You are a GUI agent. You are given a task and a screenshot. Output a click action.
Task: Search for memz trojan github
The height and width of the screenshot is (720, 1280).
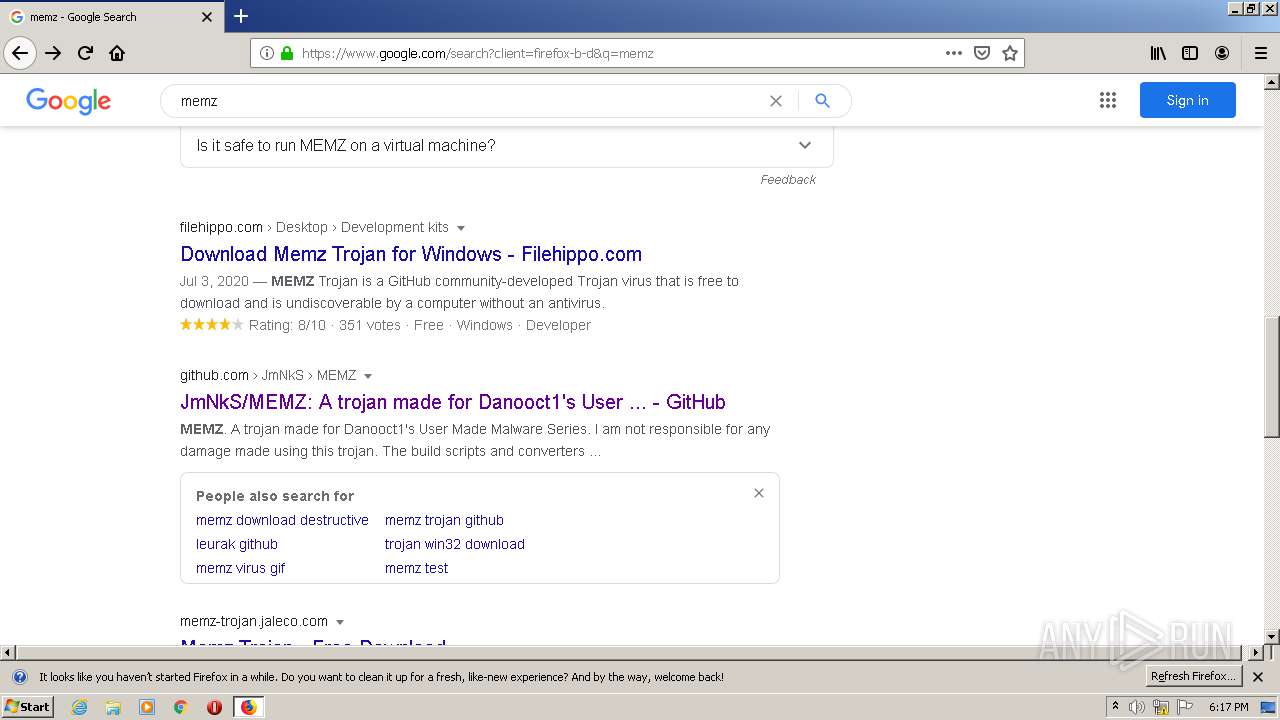click(x=444, y=520)
